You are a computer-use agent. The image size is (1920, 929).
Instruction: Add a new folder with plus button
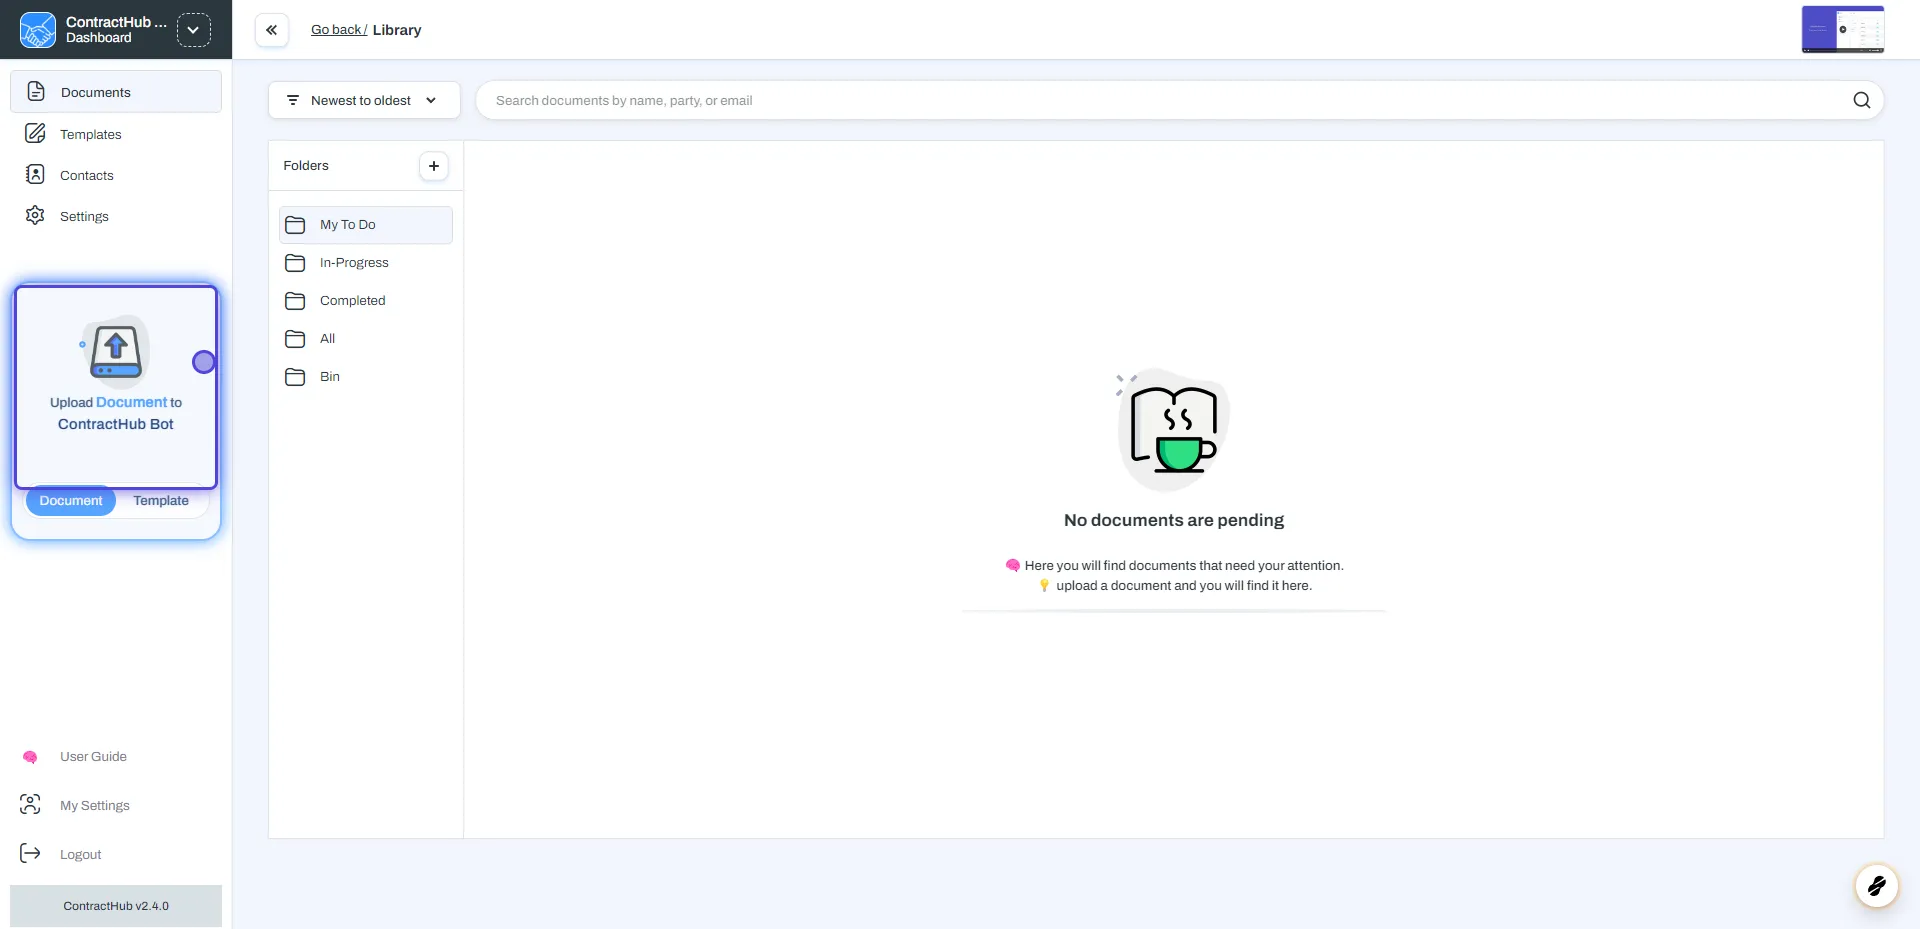click(434, 166)
